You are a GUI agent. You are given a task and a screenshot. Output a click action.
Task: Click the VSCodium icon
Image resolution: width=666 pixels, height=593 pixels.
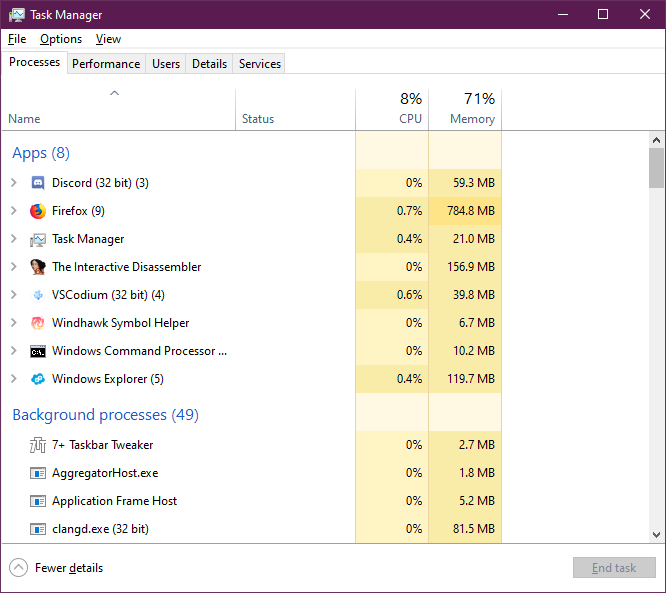[38, 295]
